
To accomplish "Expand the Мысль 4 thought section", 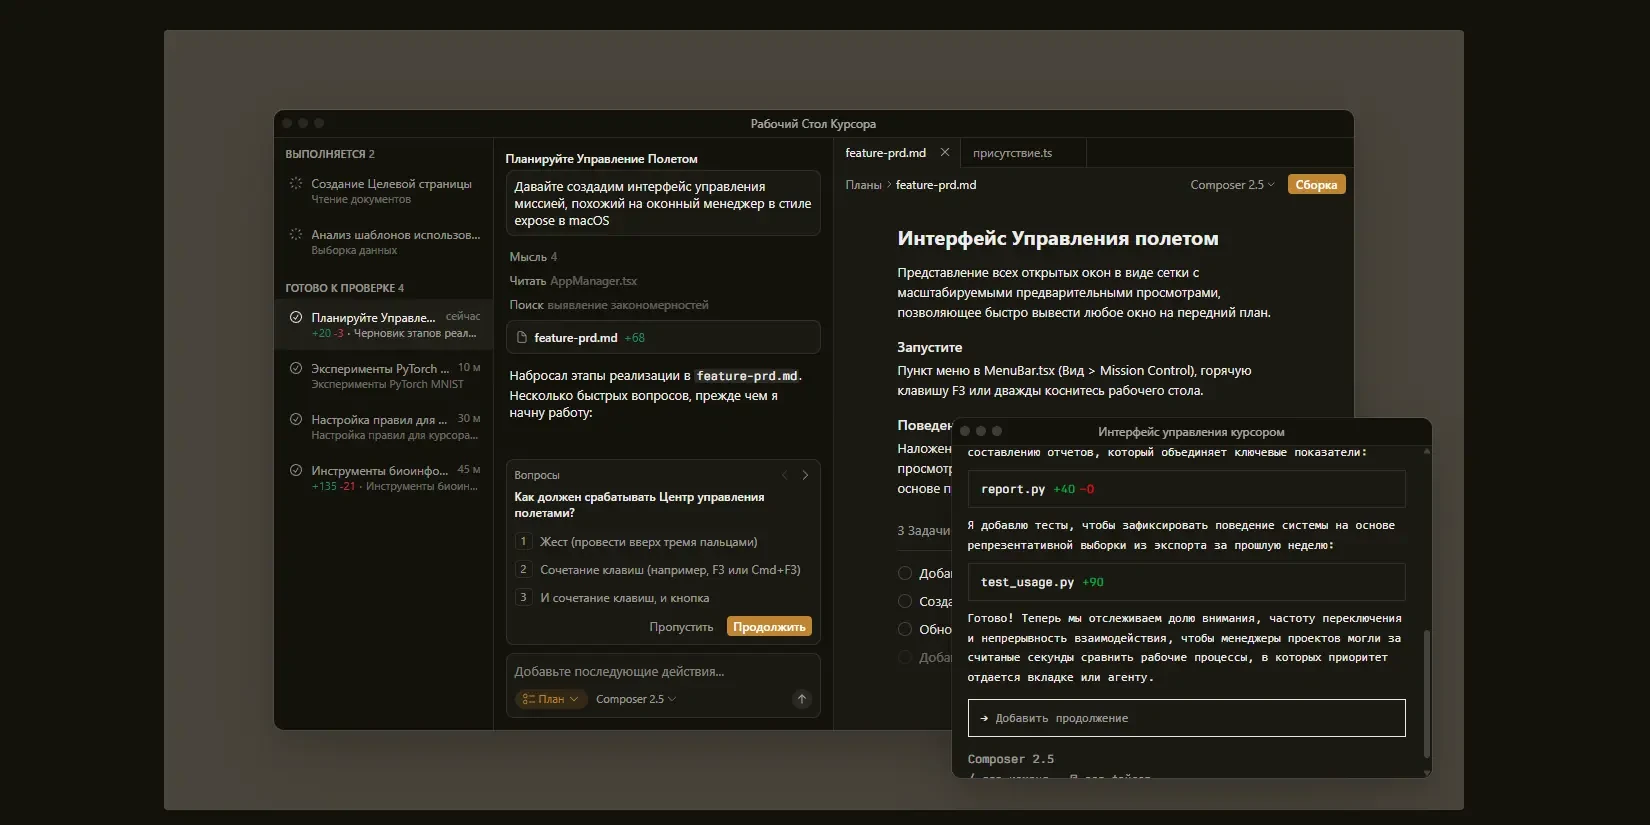I will pyautogui.click(x=533, y=257).
